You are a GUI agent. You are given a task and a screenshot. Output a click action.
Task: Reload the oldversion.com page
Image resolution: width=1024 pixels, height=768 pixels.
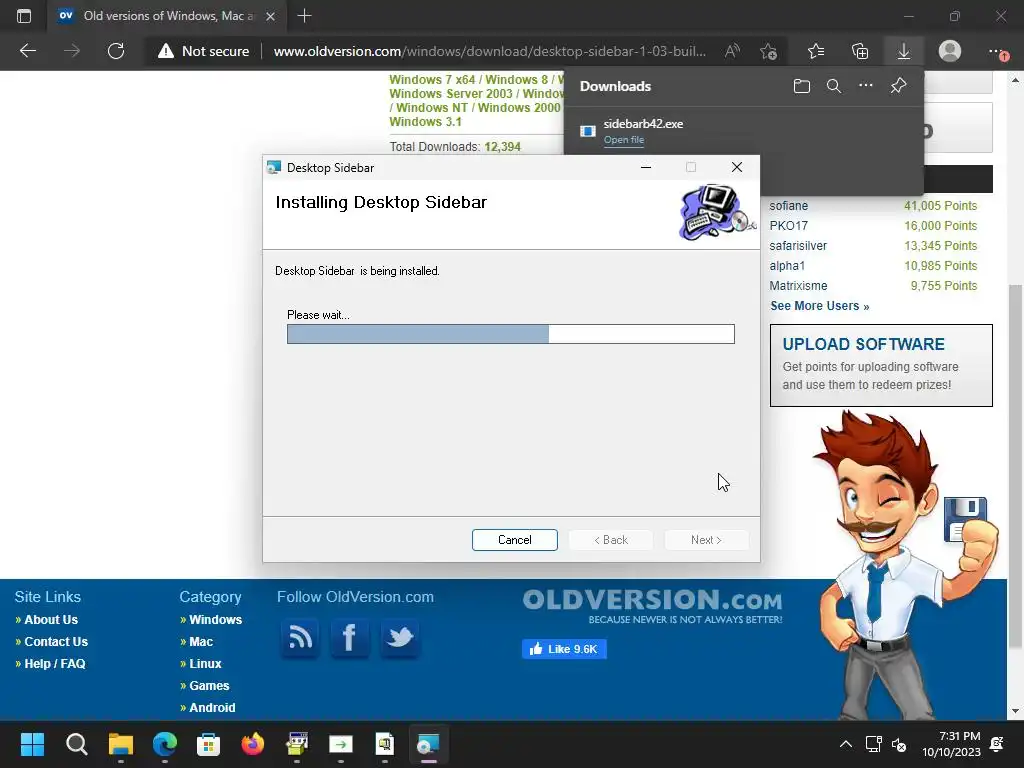point(116,51)
